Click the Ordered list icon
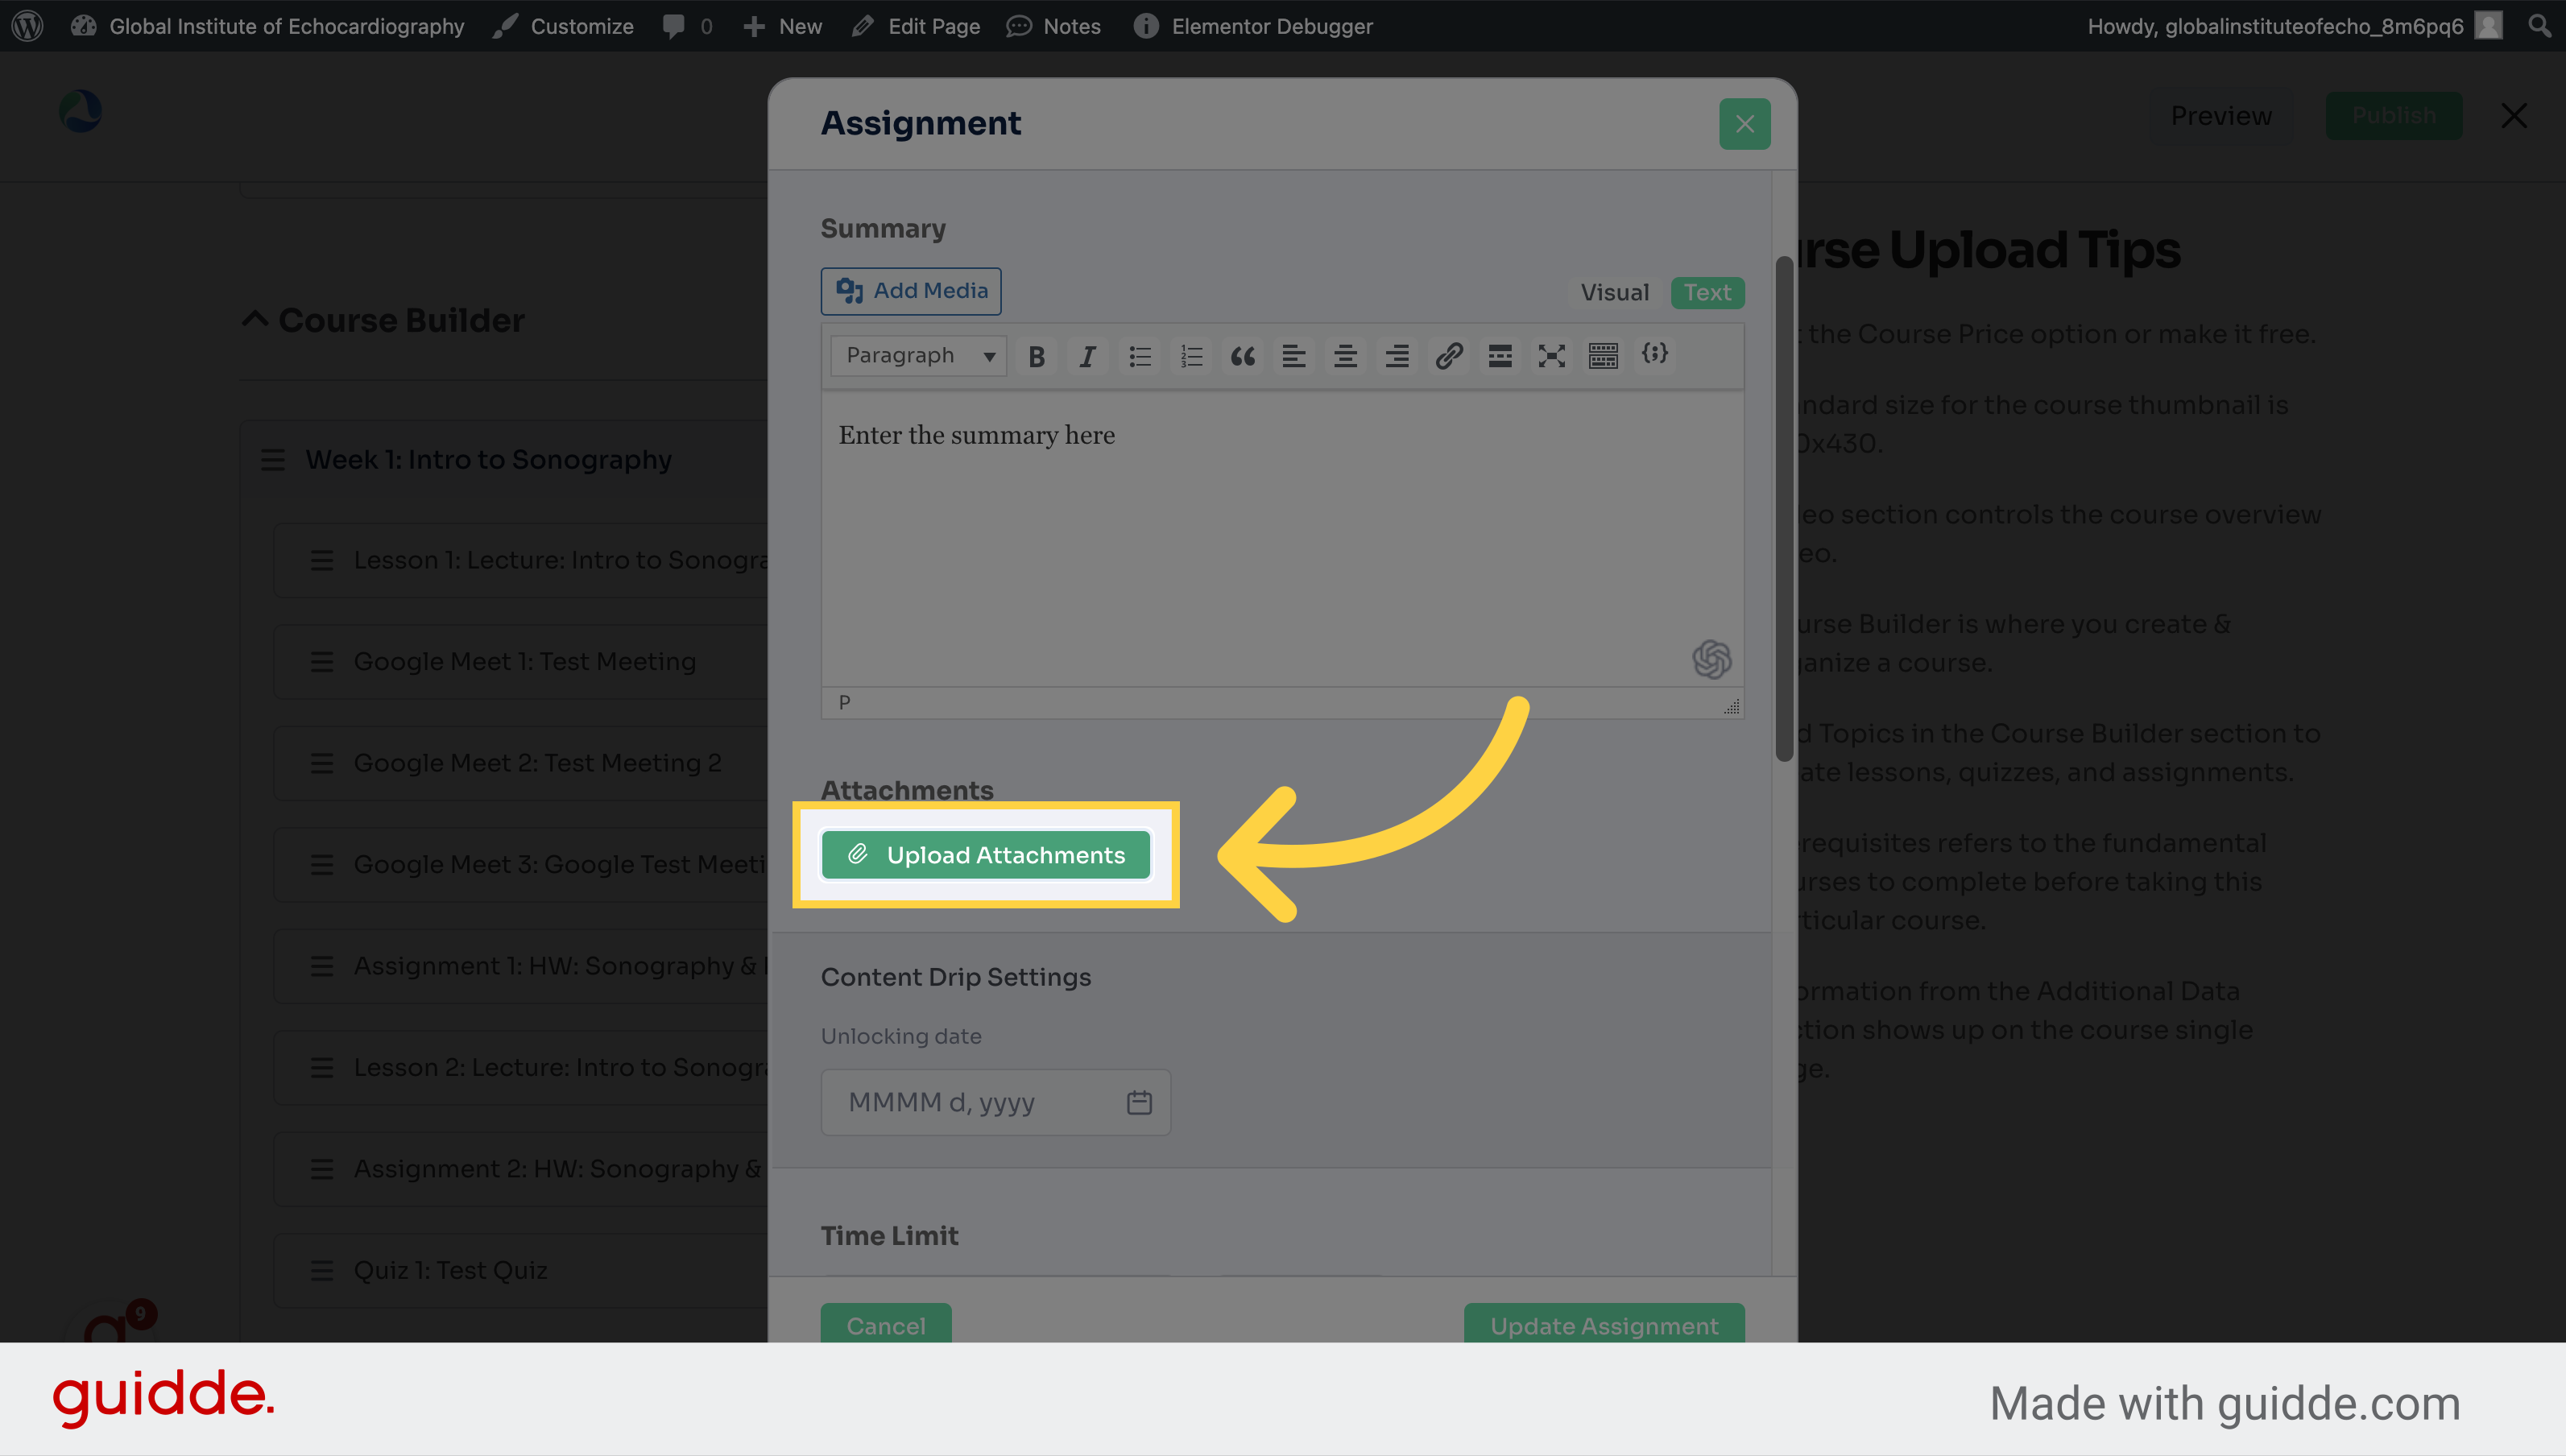This screenshot has height=1456, width=2566. click(x=1190, y=354)
